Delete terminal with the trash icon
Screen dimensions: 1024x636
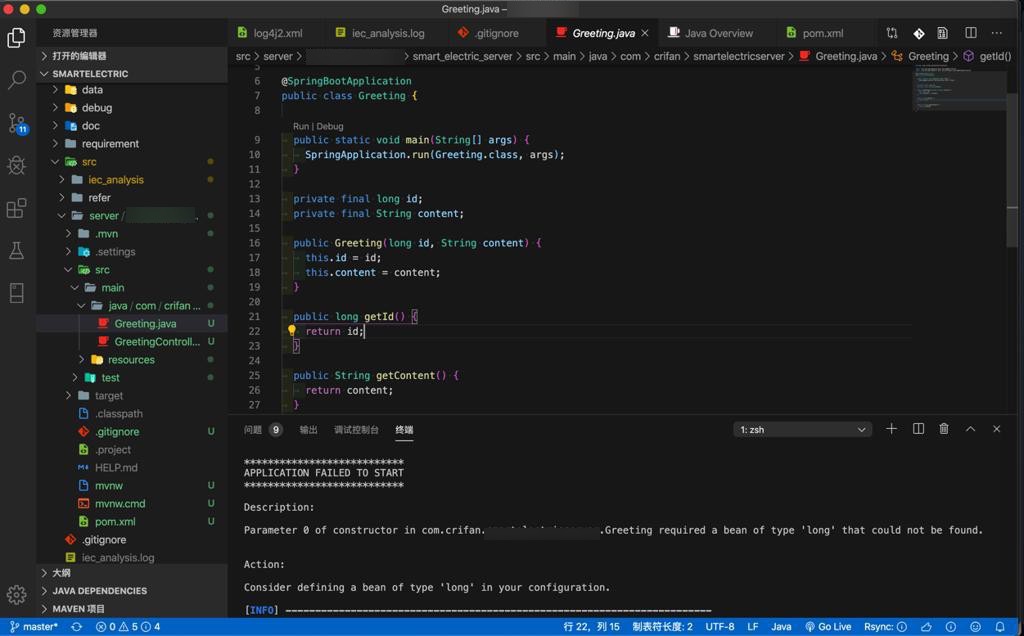click(944, 429)
